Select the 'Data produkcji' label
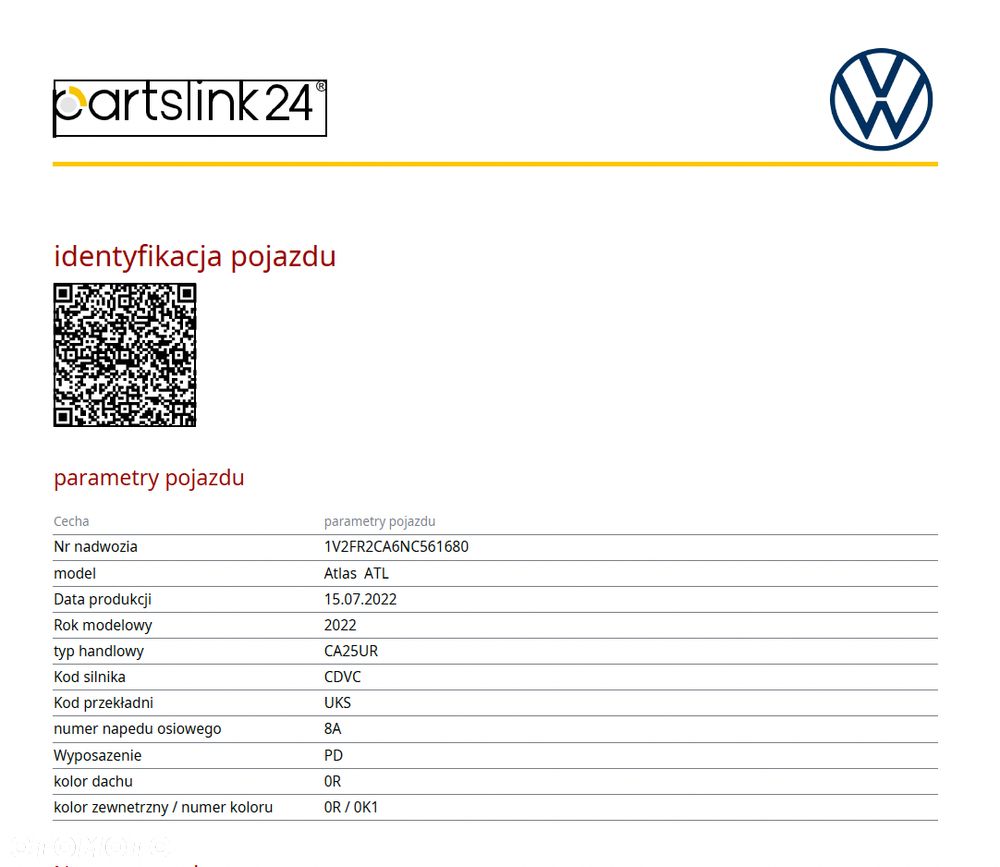Image resolution: width=1000 pixels, height=867 pixels. pos(103,600)
